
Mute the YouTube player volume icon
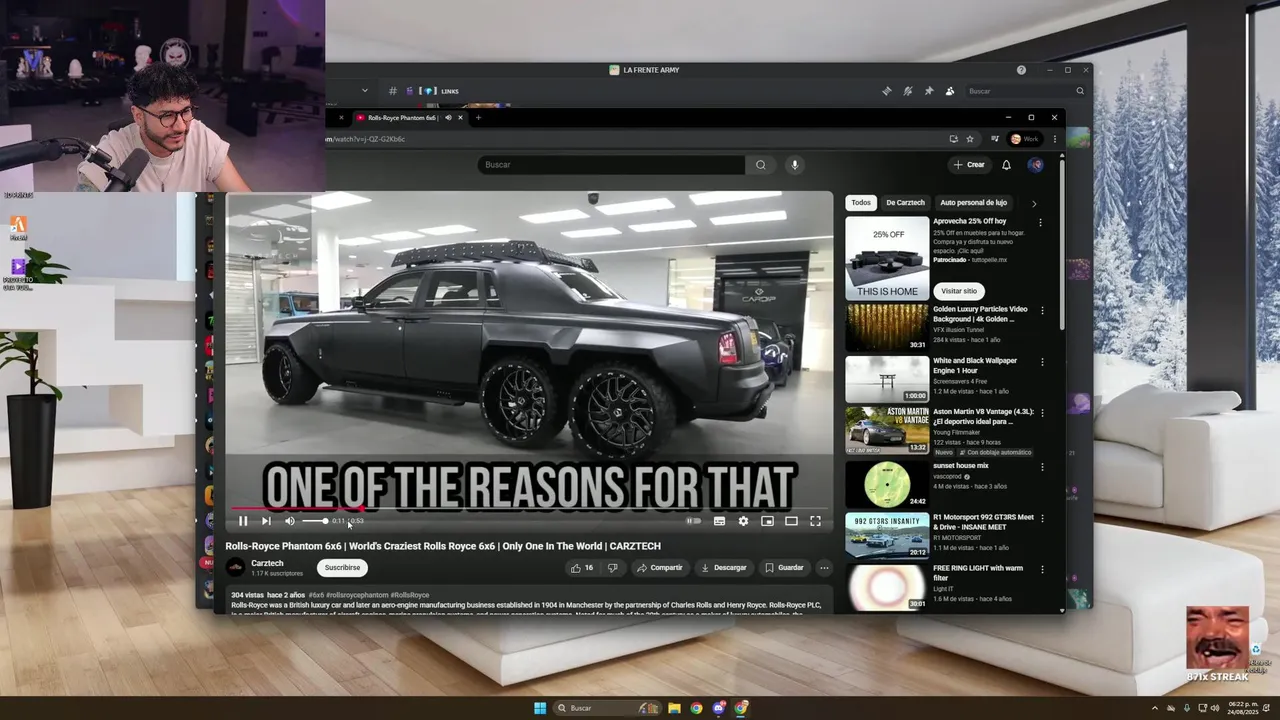pyautogui.click(x=290, y=521)
